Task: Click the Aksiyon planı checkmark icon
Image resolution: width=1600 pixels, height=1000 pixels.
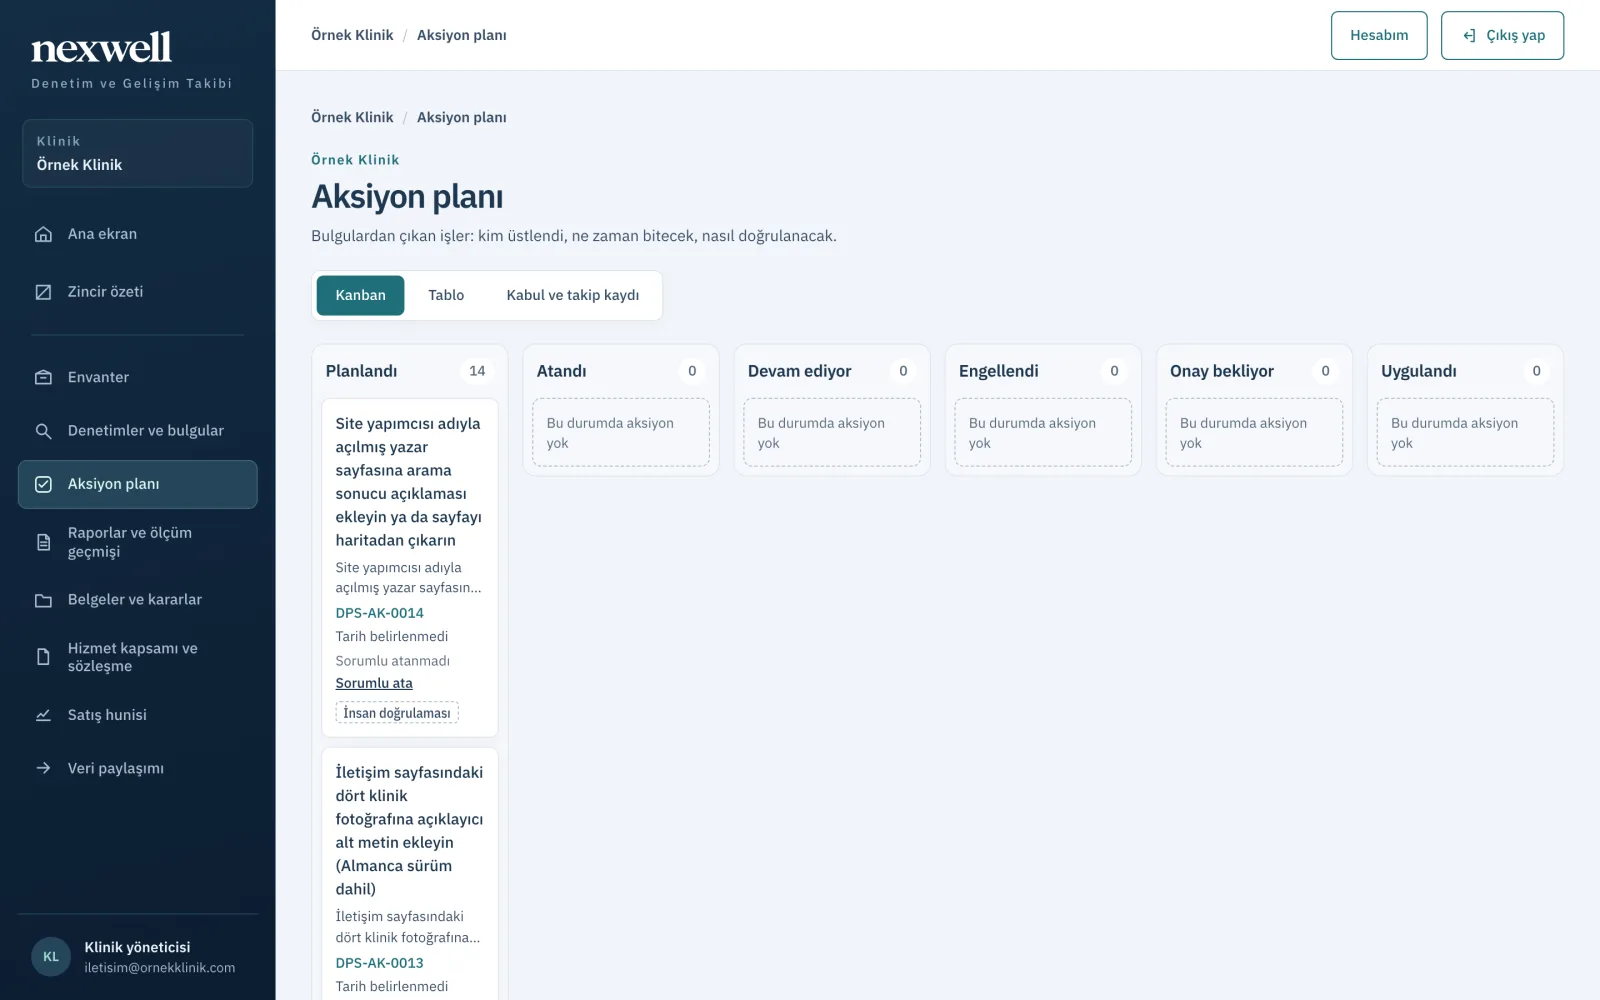Action: pos(43,484)
